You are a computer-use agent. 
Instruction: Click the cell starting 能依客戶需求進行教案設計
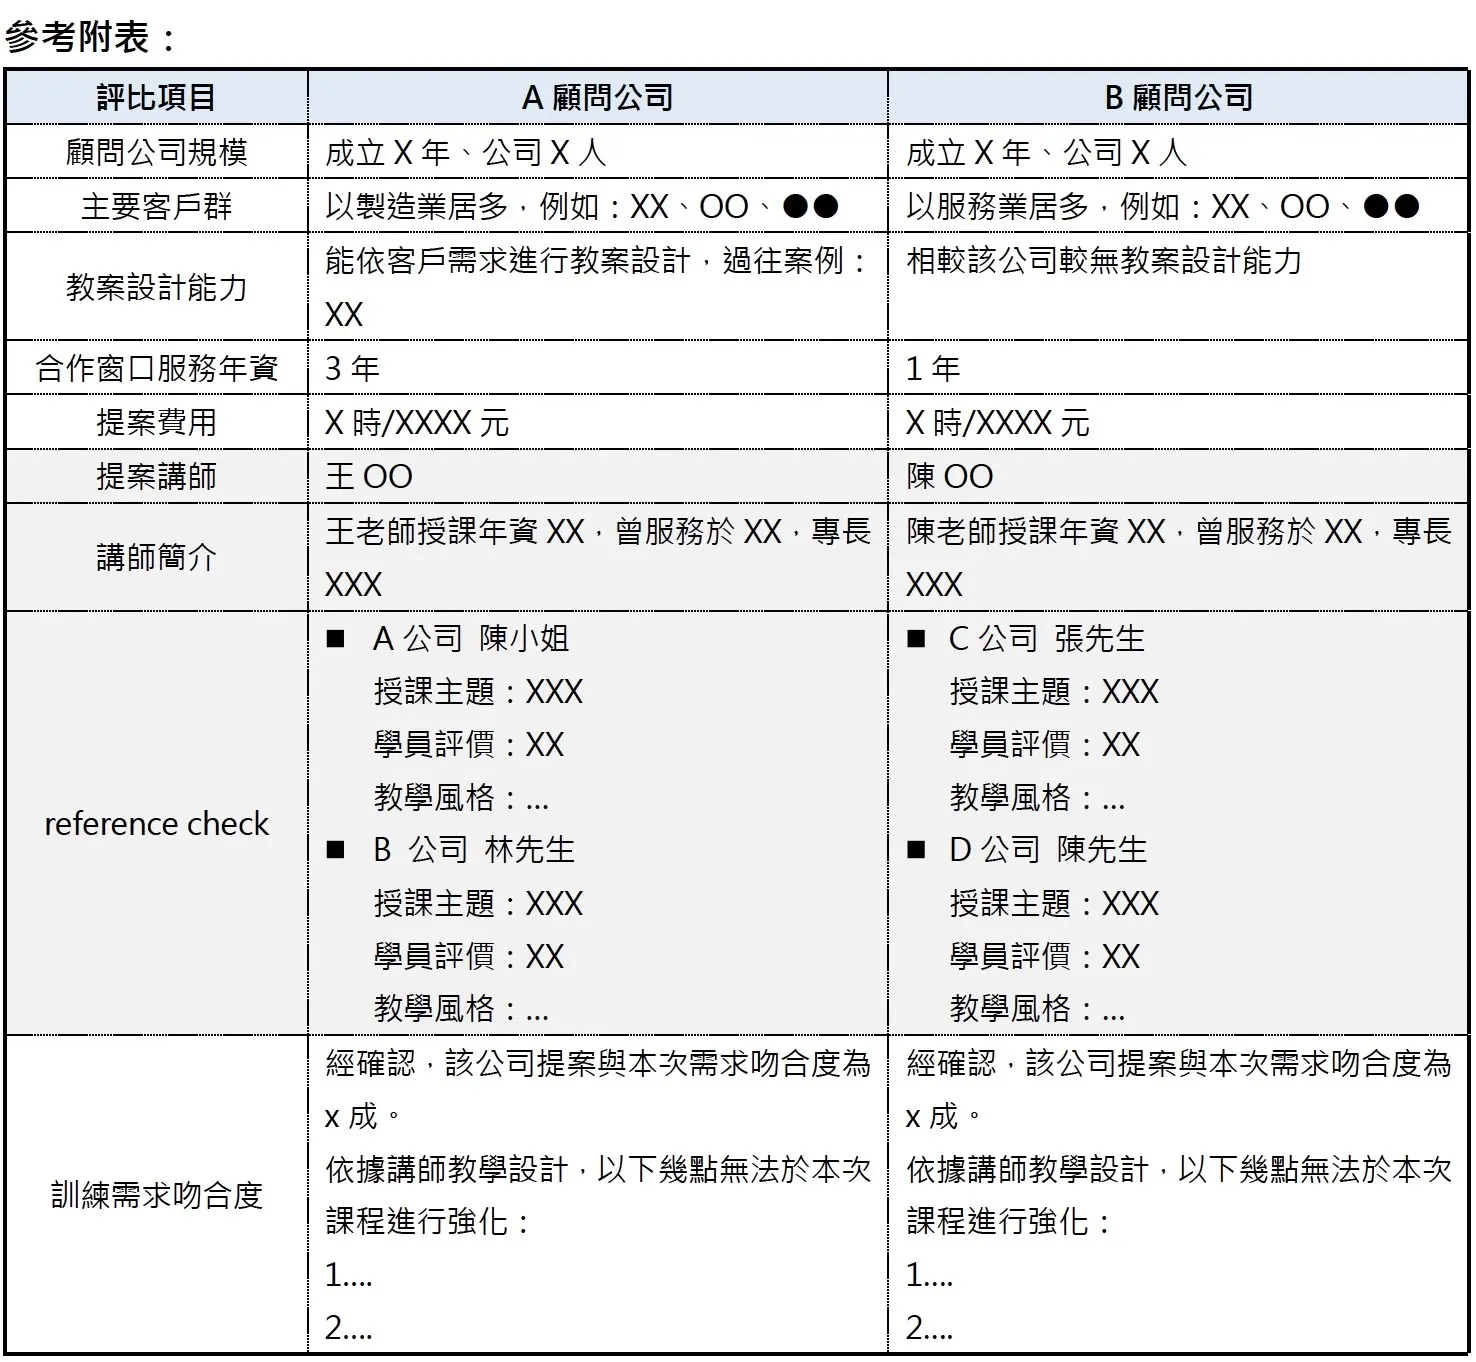click(x=598, y=287)
